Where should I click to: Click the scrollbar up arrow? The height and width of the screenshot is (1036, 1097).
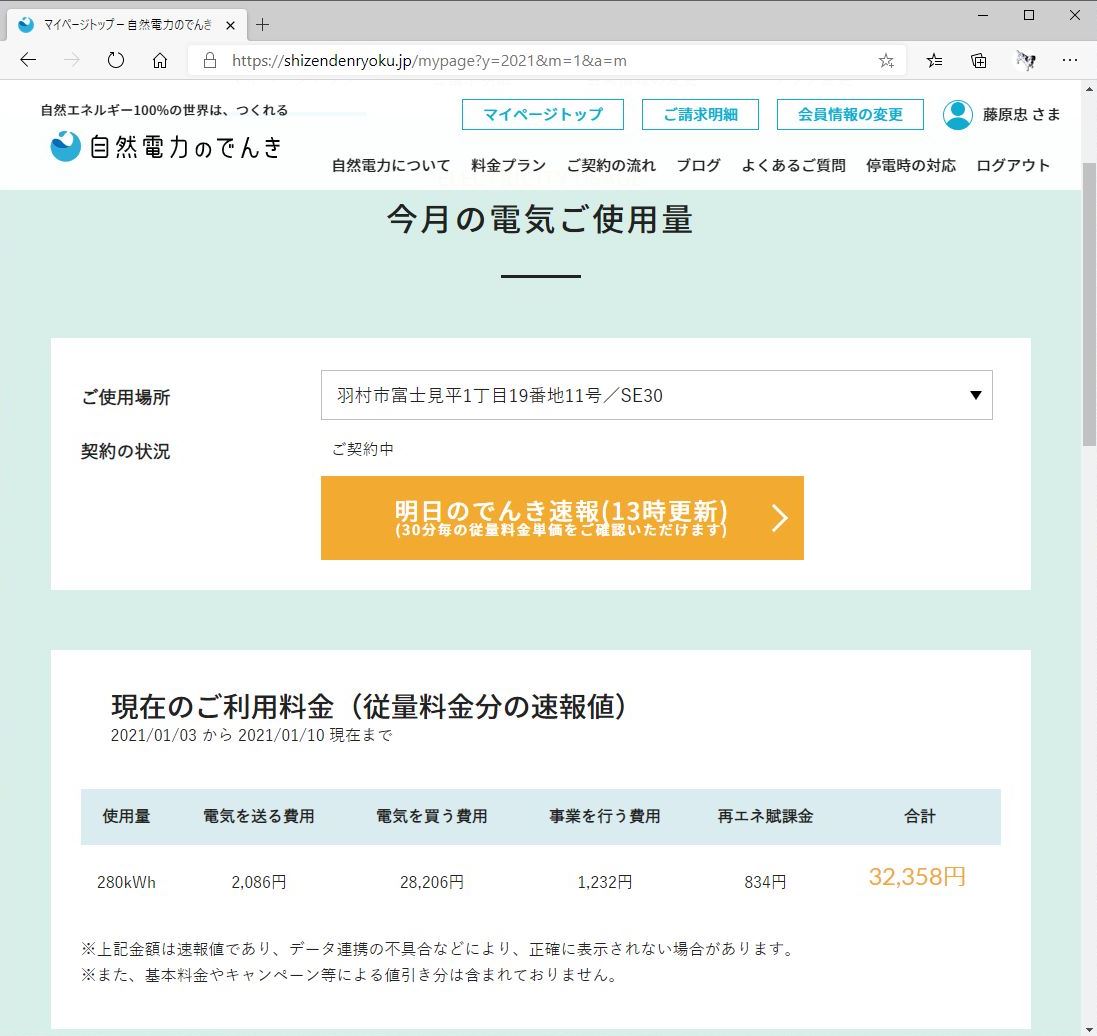pyautogui.click(x=1089, y=90)
